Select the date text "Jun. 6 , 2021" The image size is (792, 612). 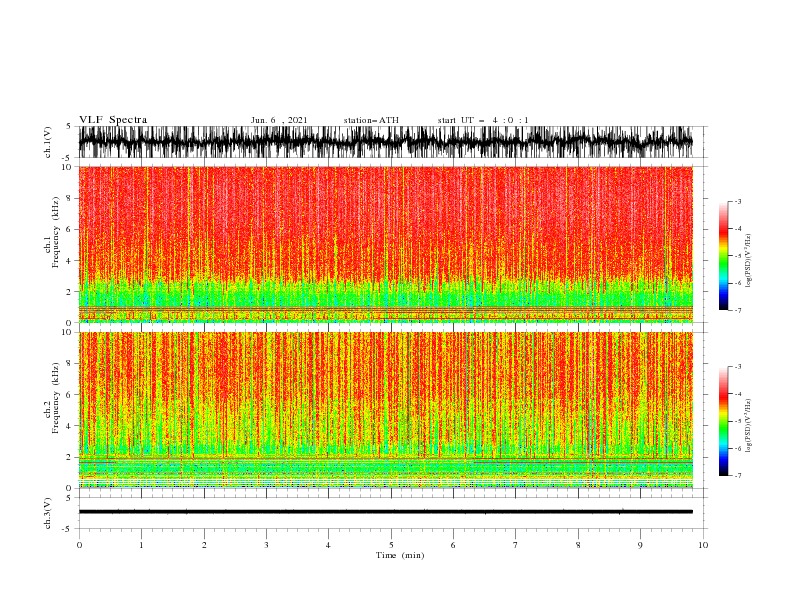point(279,120)
